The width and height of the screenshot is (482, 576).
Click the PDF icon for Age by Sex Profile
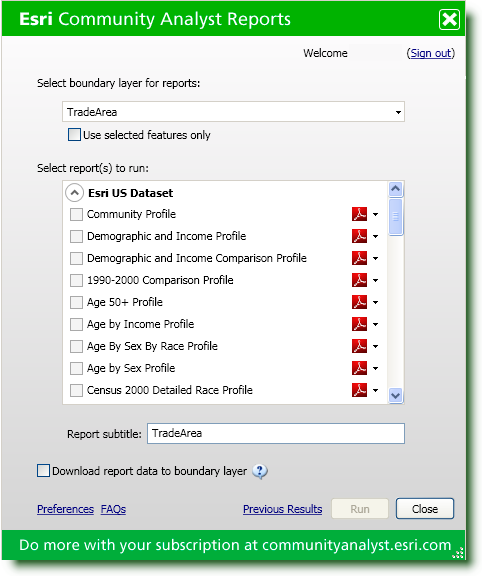tap(359, 368)
